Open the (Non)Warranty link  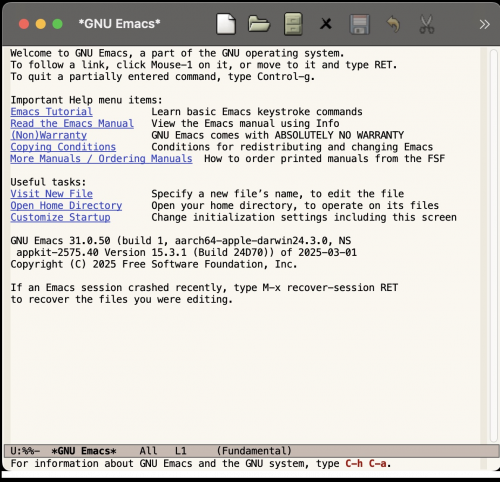(49, 135)
